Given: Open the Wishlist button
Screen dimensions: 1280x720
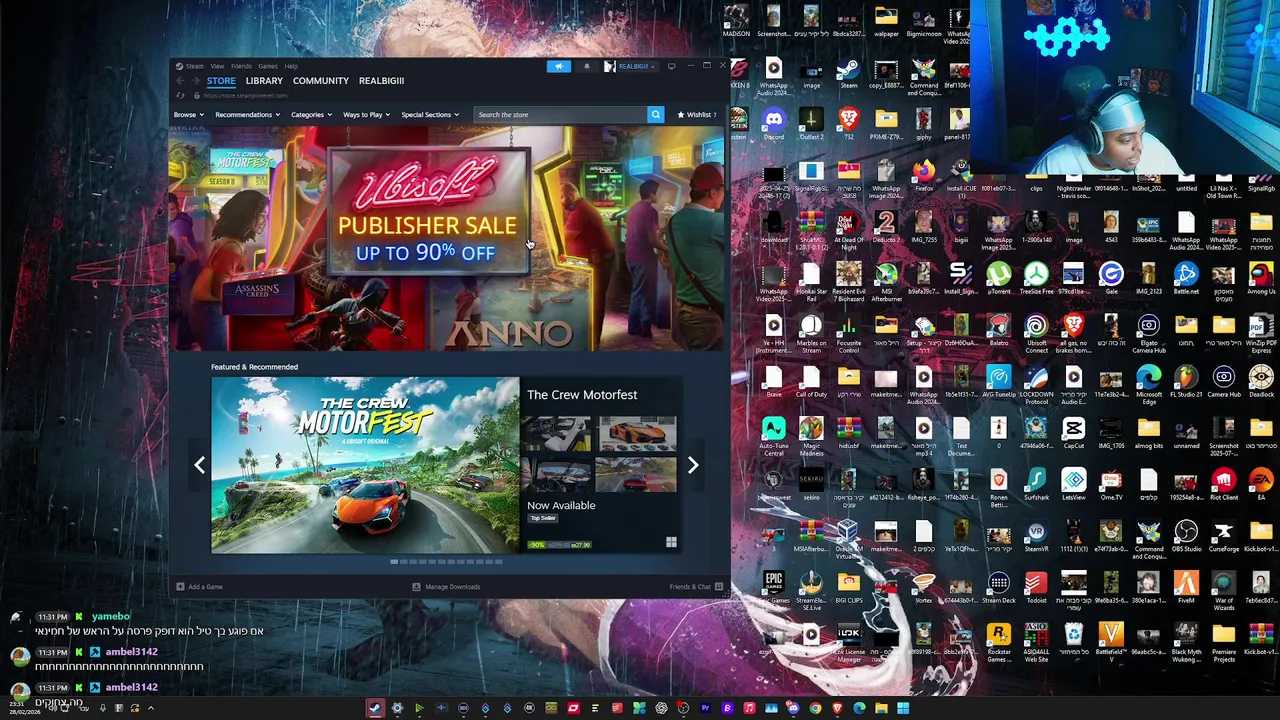Looking at the screenshot, I should pyautogui.click(x=697, y=115).
